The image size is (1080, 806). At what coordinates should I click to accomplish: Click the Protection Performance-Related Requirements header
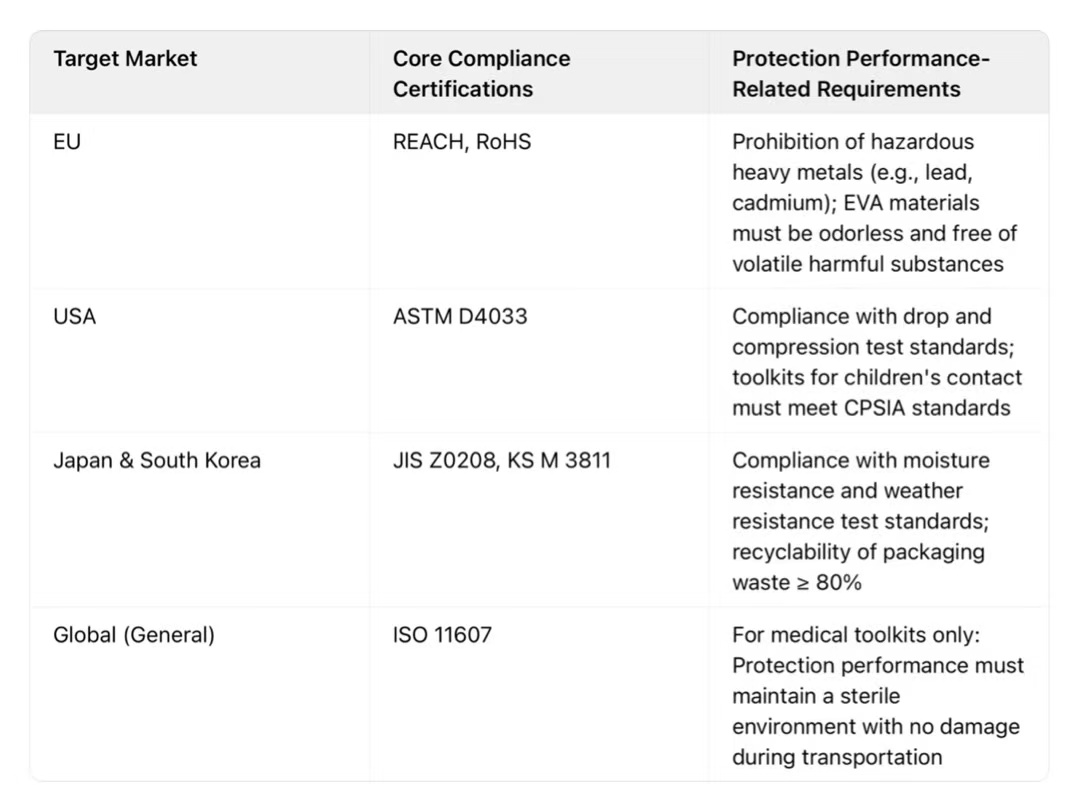point(860,73)
